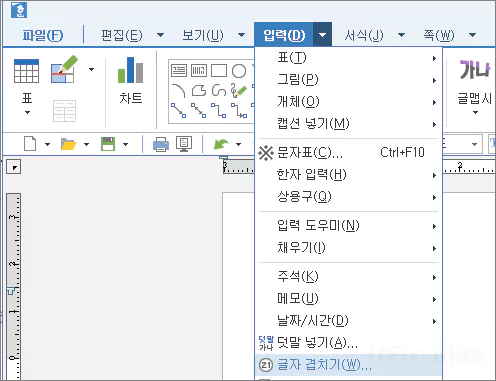Toggle the dropdown arrow beside 입력(D)
This screenshot has width=496, height=381.
322,35
